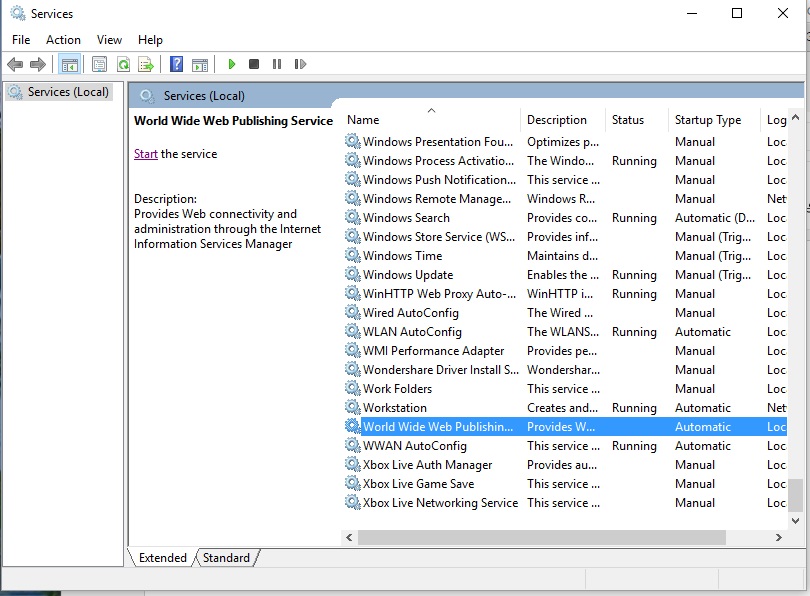Click gear icon of WWAN AutoConfig row
The image size is (810, 596).
tap(352, 445)
